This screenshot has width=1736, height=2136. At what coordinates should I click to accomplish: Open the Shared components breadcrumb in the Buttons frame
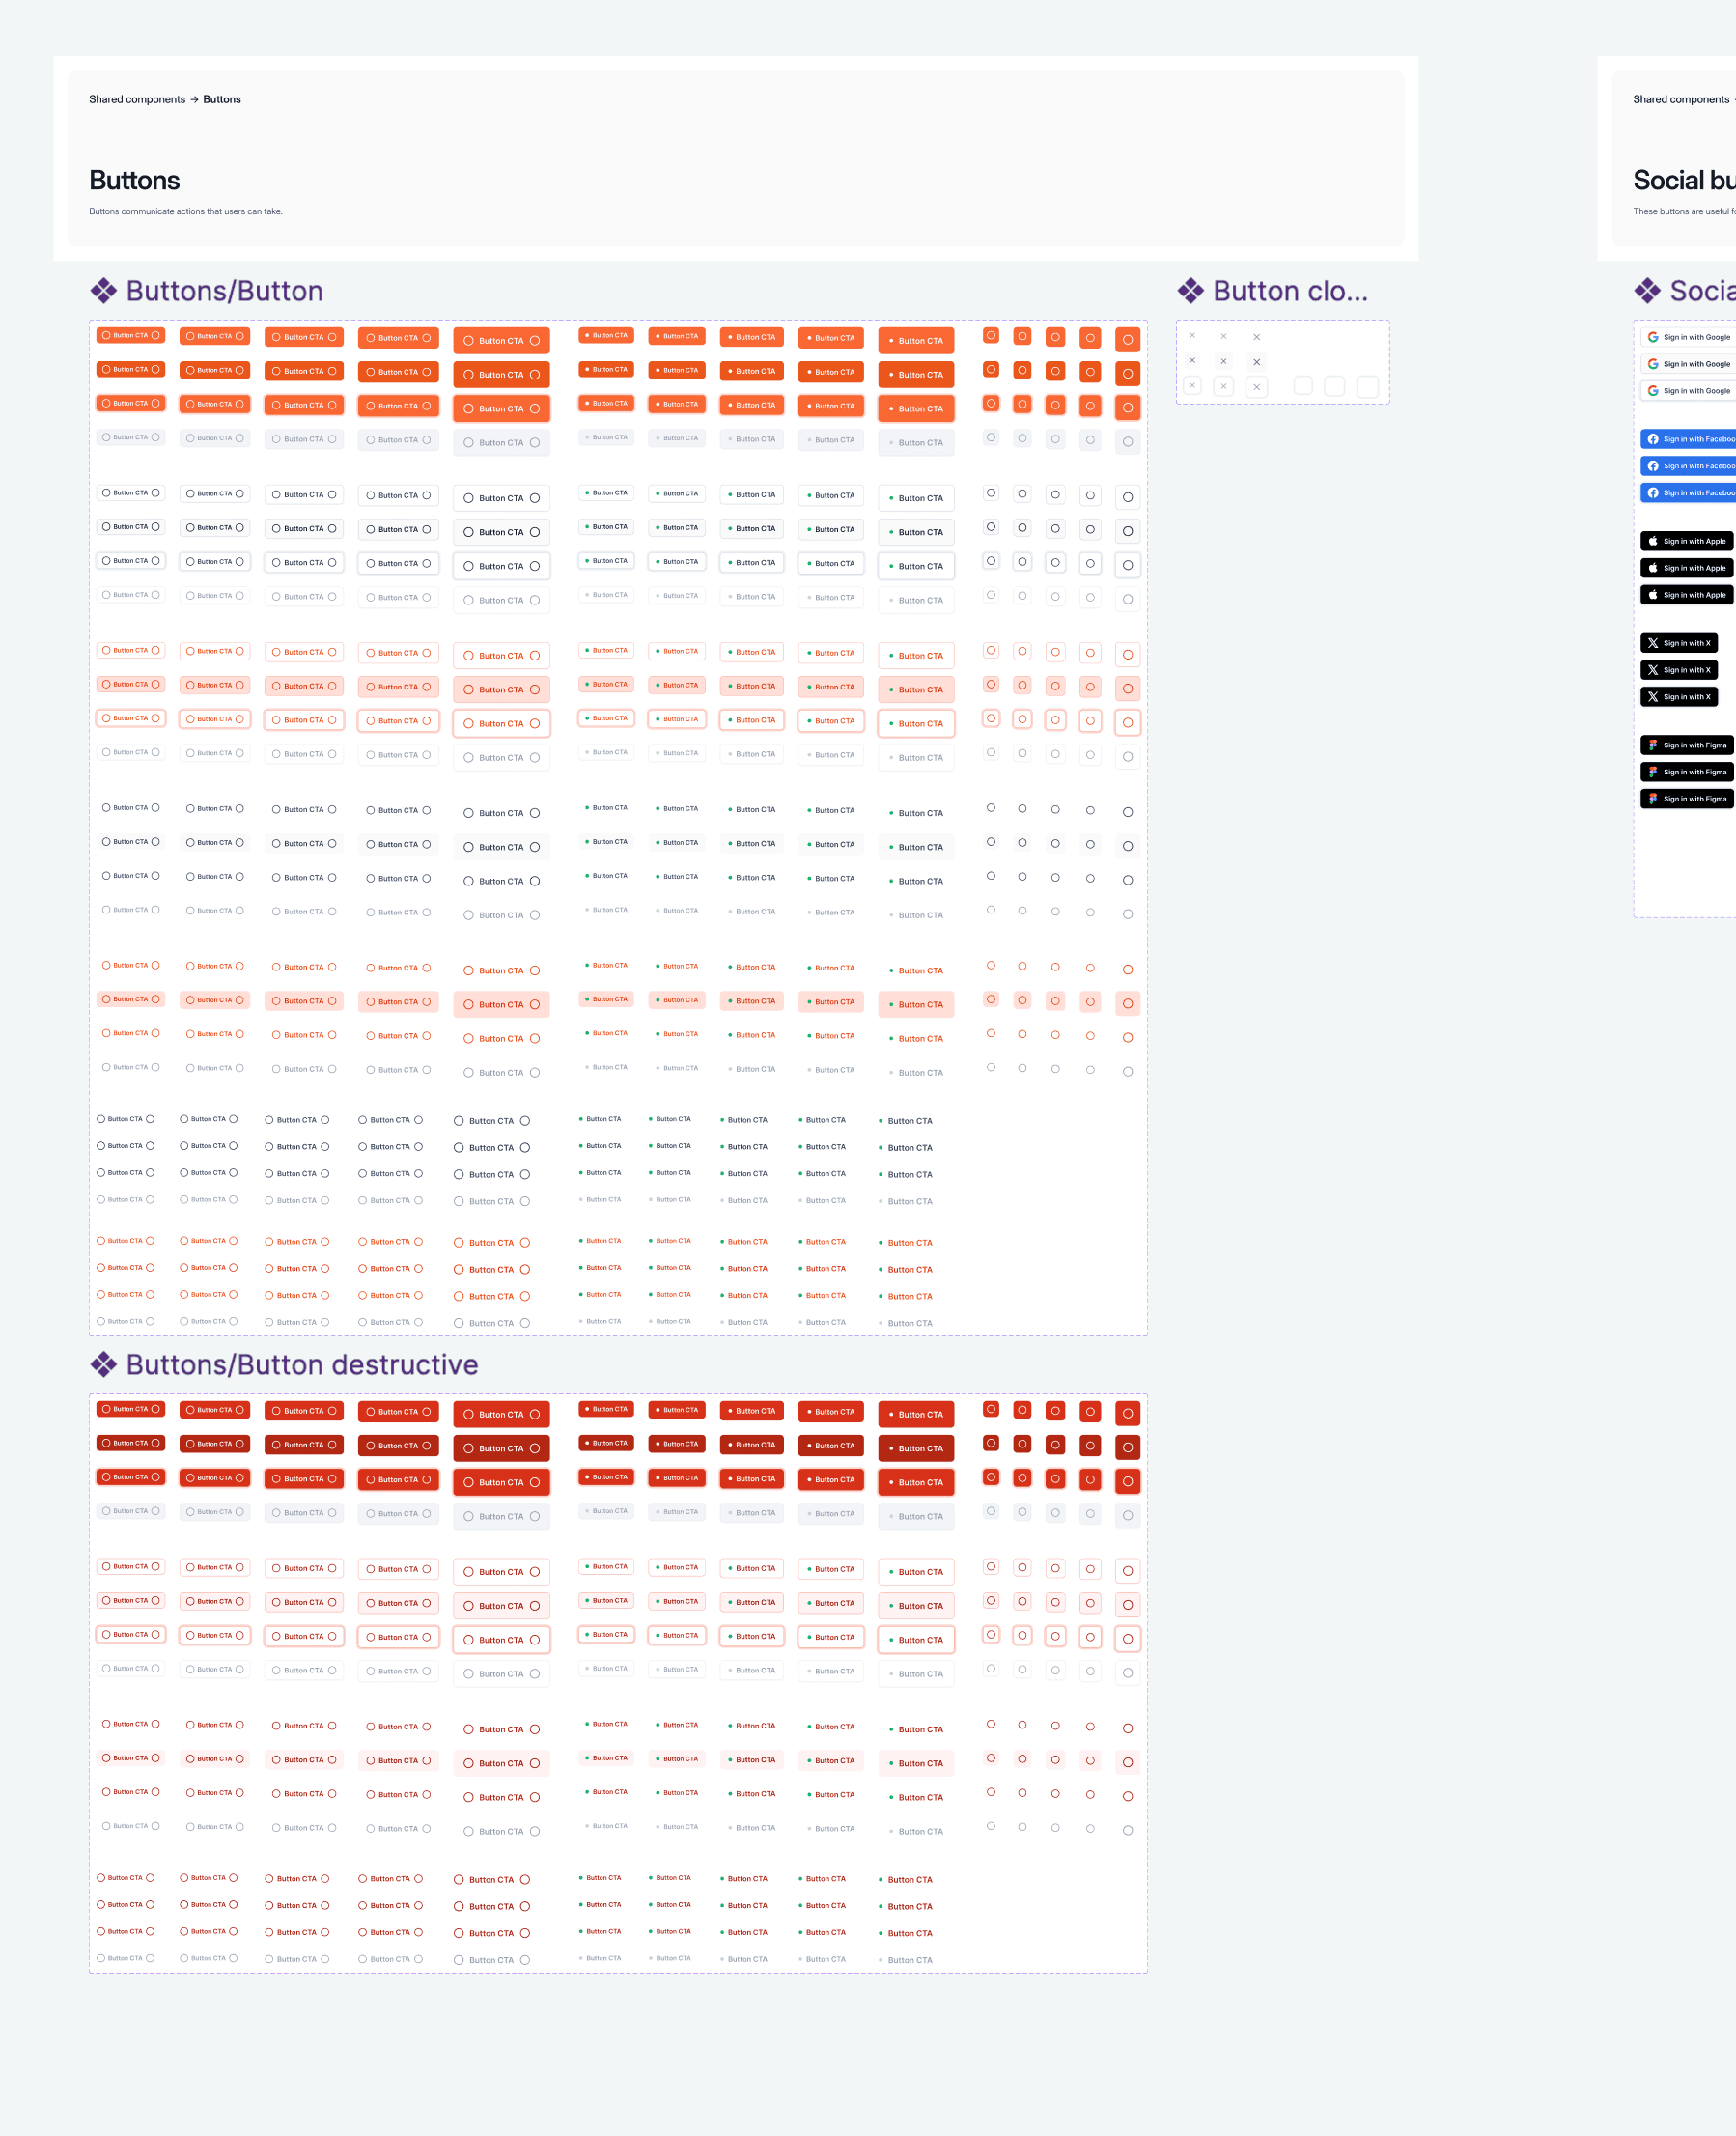(137, 99)
